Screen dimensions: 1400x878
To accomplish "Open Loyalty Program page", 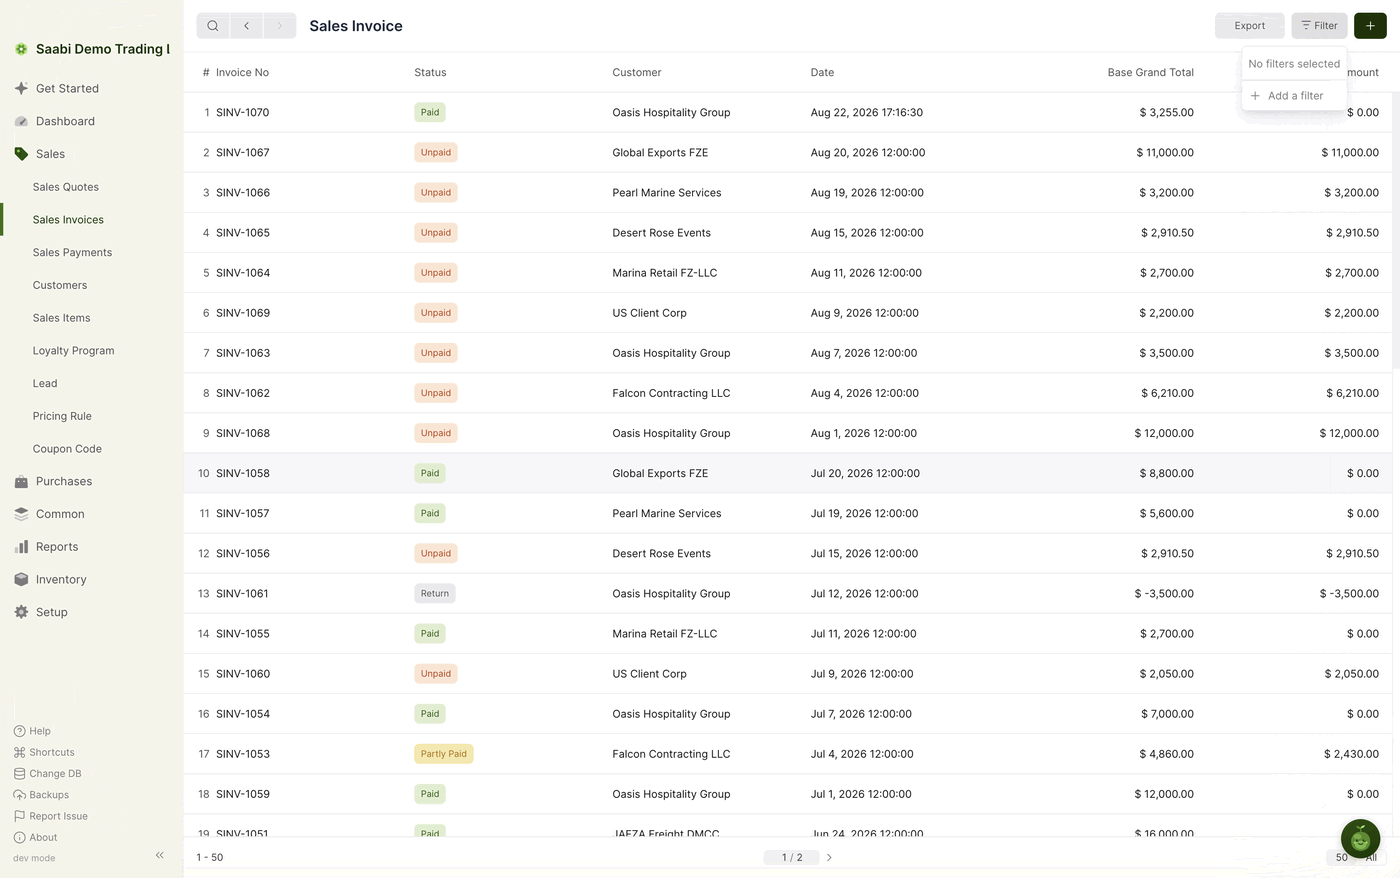I will (x=73, y=351).
